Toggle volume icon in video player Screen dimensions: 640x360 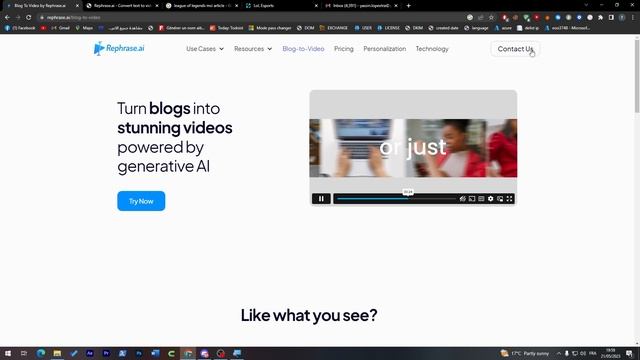(x=462, y=199)
